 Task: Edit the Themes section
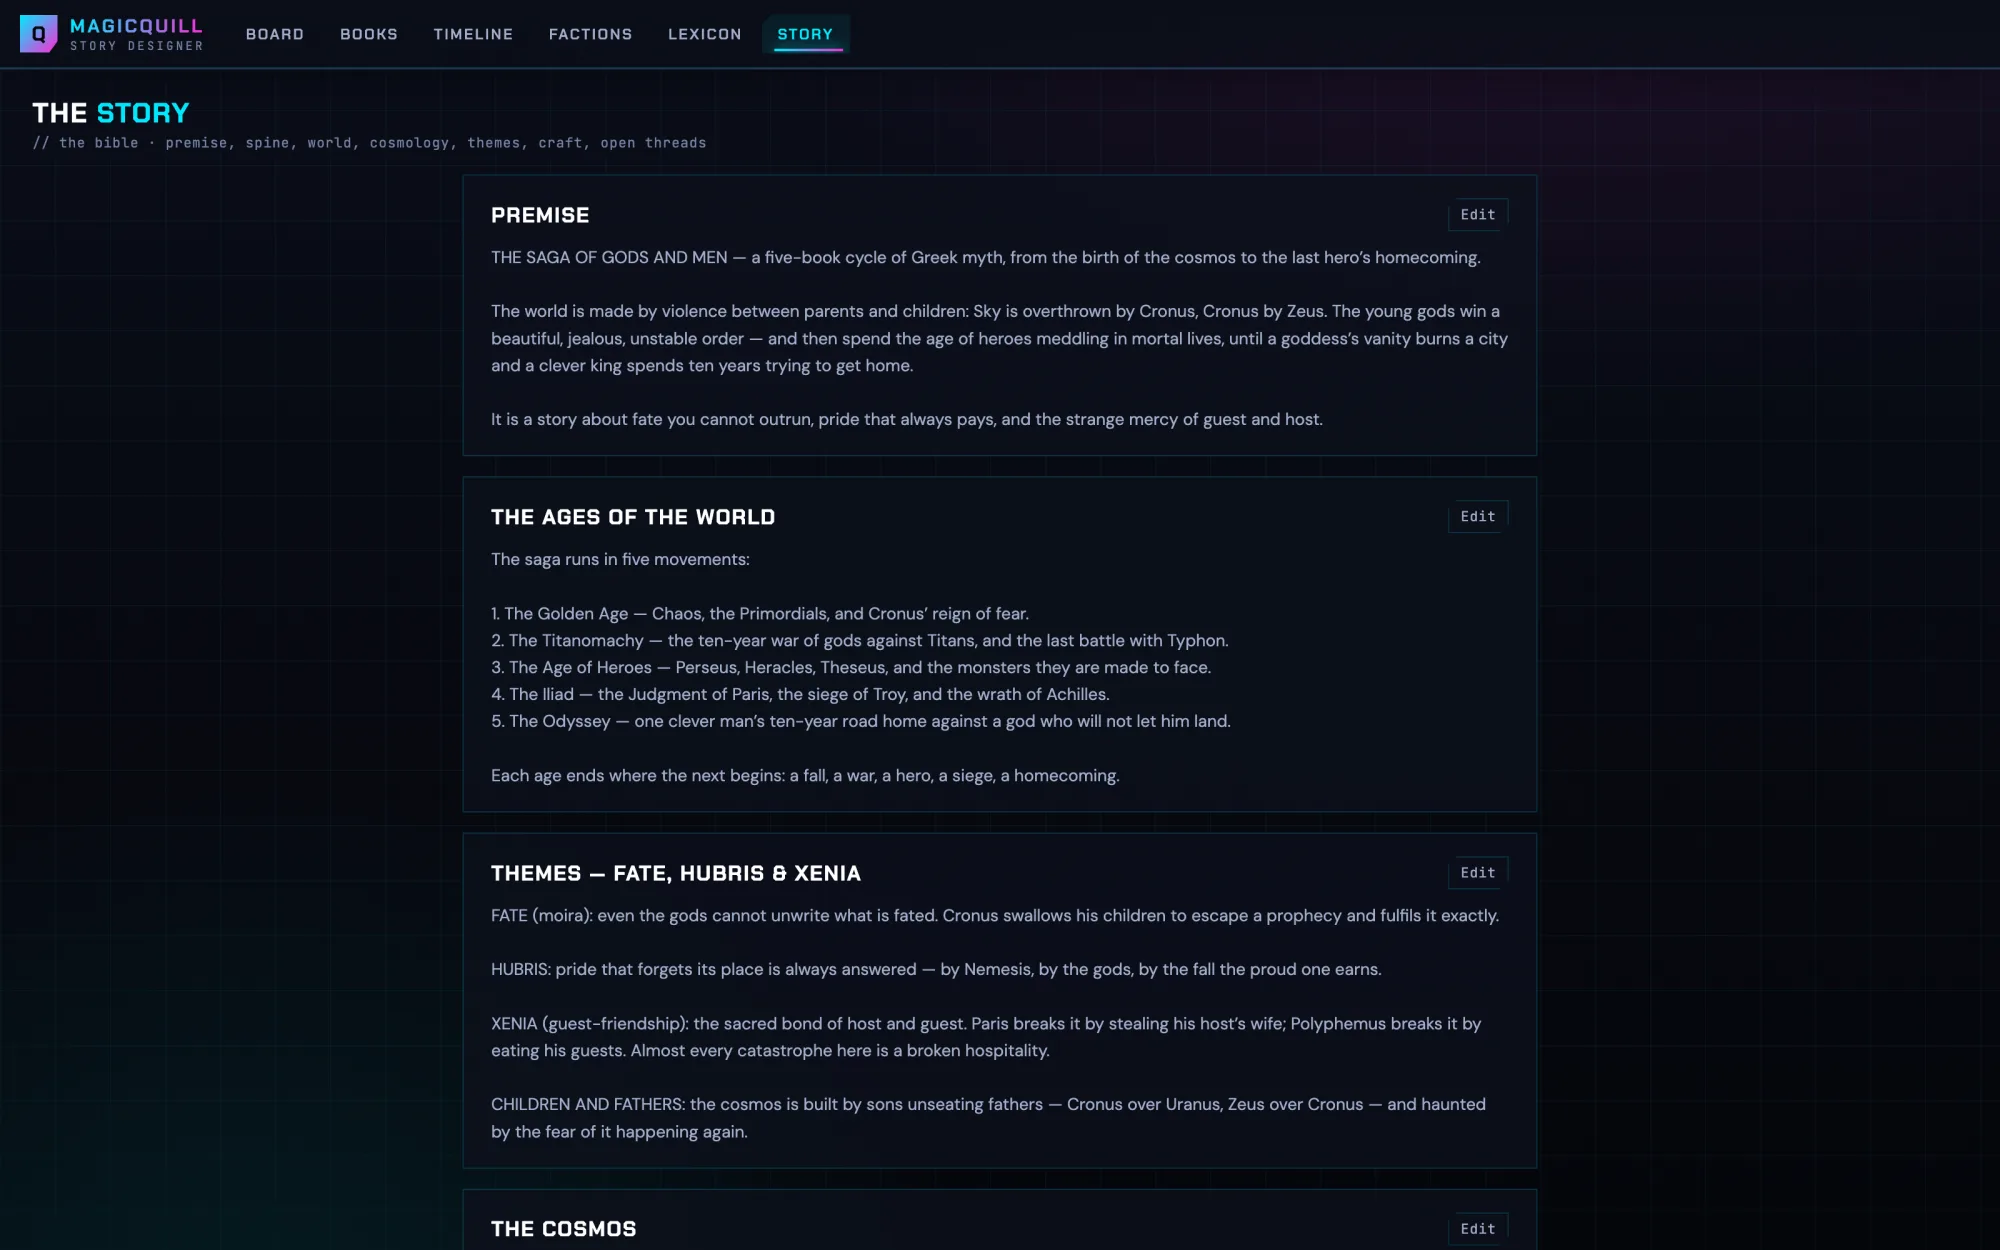[x=1477, y=873]
